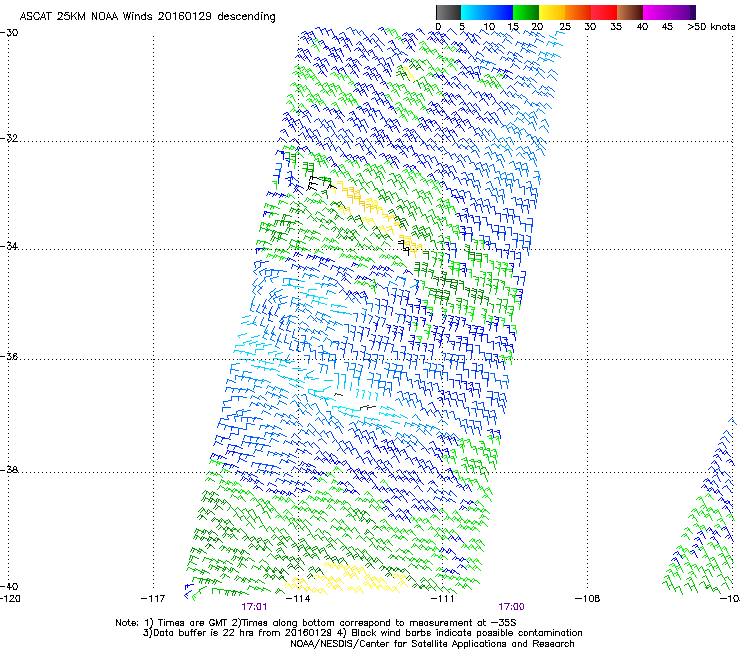The image size is (740, 650).
Task: Click the '-117' longitude axis label
Action: coord(153,599)
